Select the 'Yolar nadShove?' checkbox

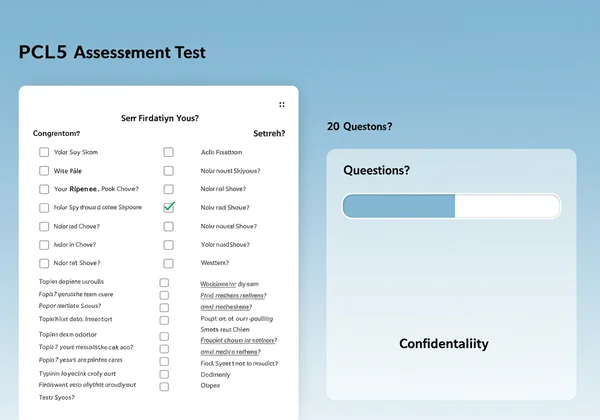(168, 245)
